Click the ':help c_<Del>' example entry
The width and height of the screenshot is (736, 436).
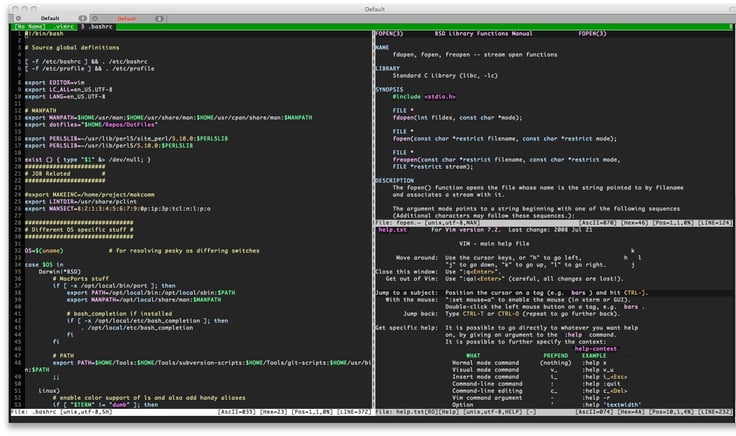605,391
